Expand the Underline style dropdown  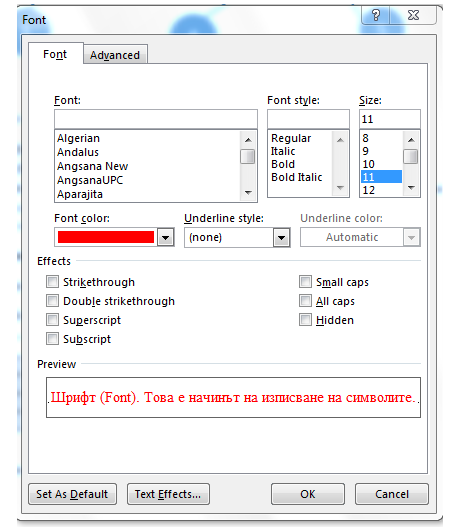[281, 237]
